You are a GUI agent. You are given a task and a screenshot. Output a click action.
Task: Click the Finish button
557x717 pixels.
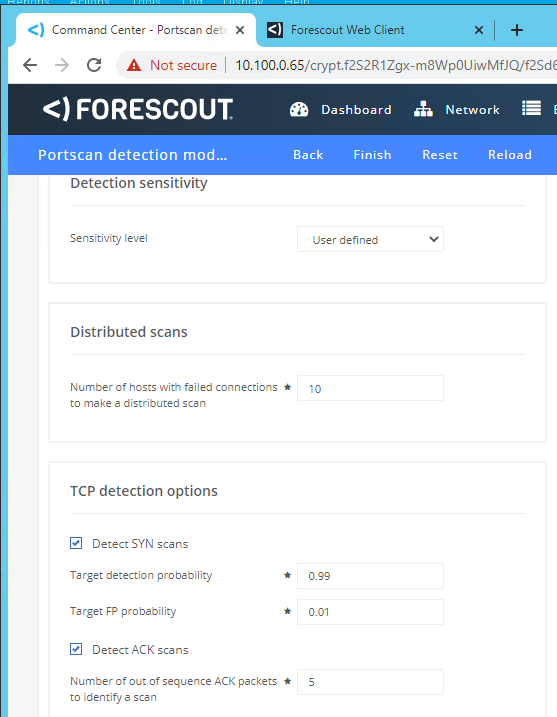click(x=373, y=155)
